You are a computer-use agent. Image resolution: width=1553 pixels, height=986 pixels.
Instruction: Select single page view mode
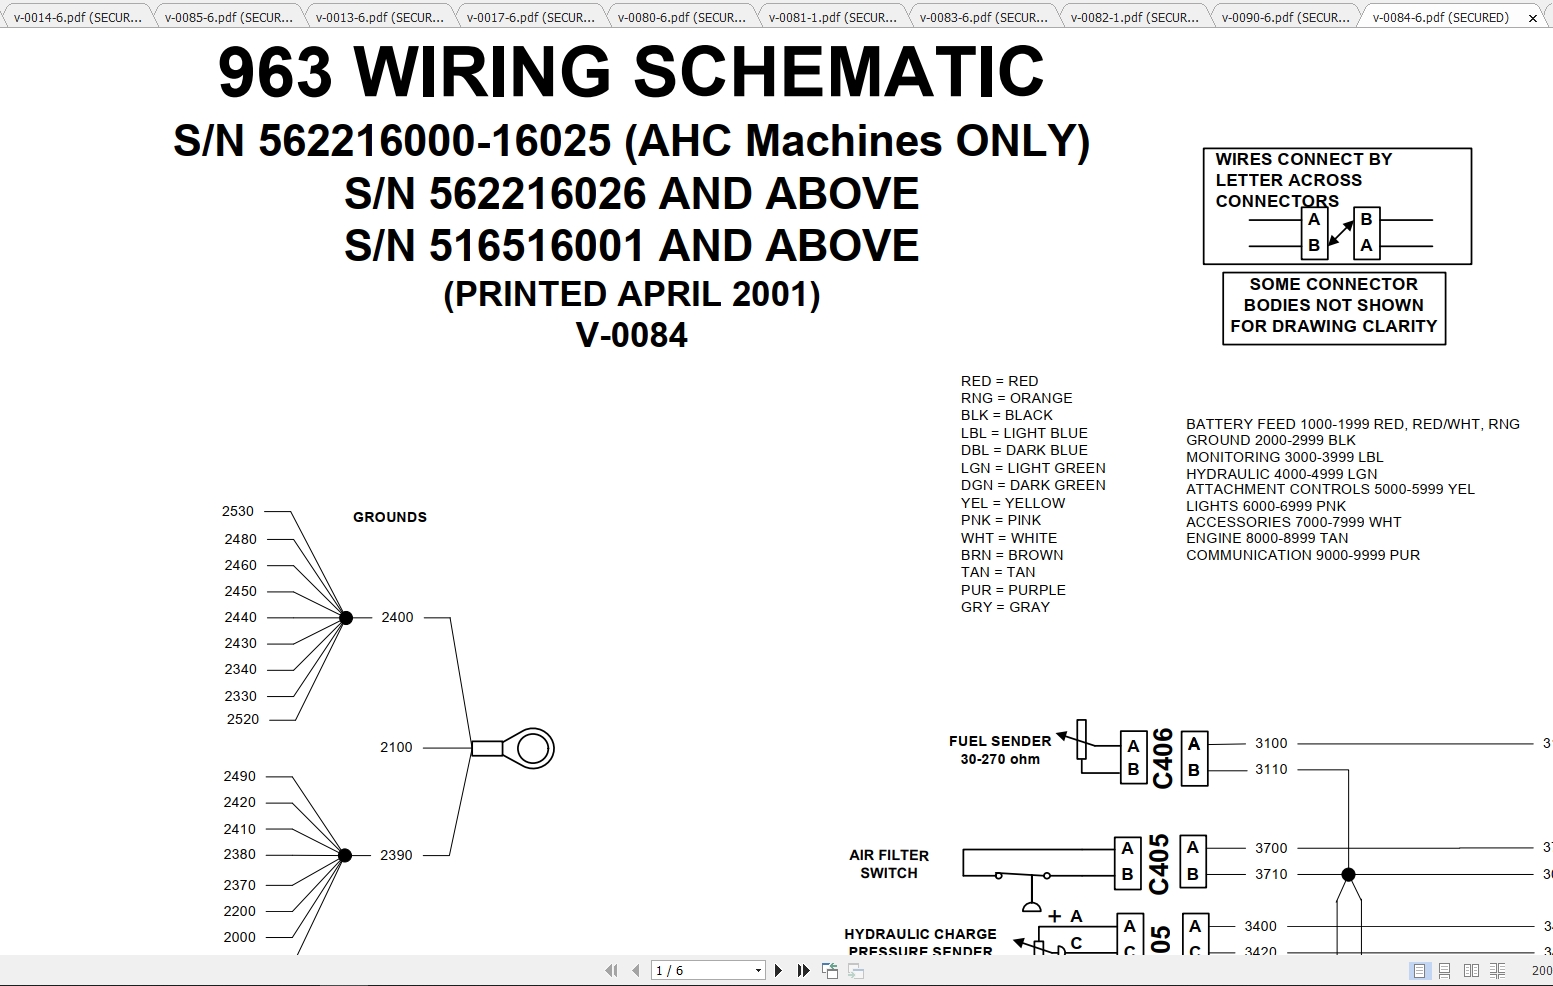pos(1420,970)
